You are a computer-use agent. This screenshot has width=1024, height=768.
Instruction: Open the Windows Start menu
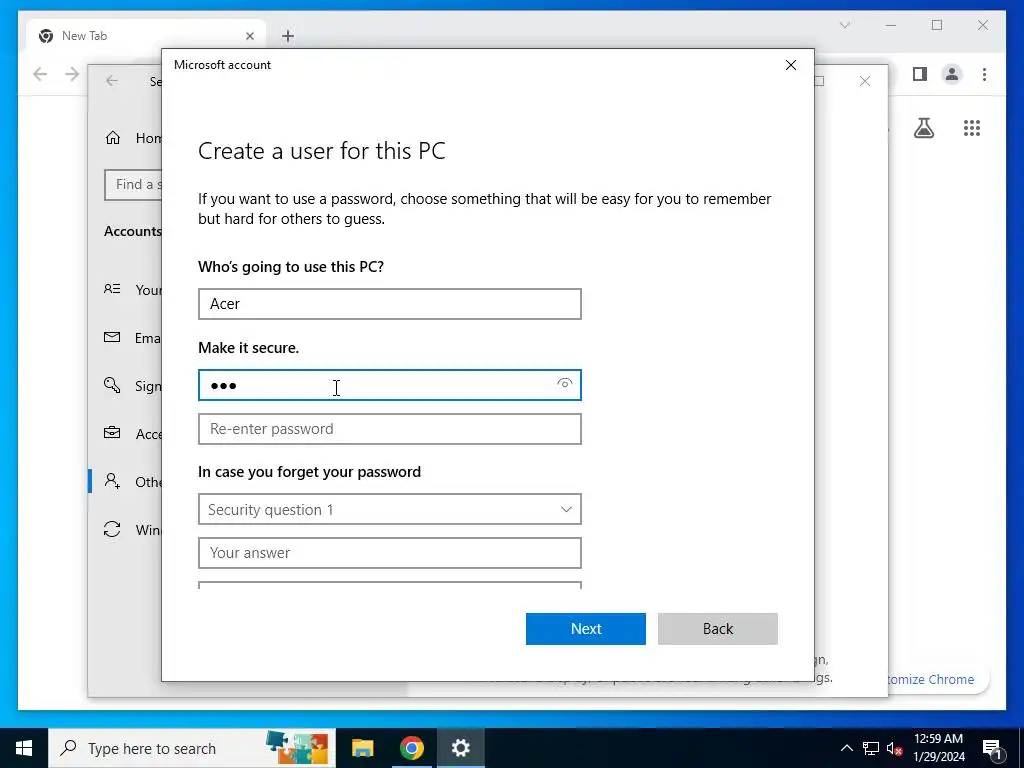coord(24,748)
